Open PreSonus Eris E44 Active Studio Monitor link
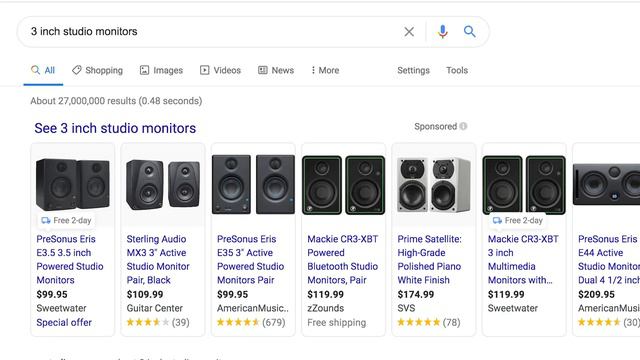 (x=609, y=260)
